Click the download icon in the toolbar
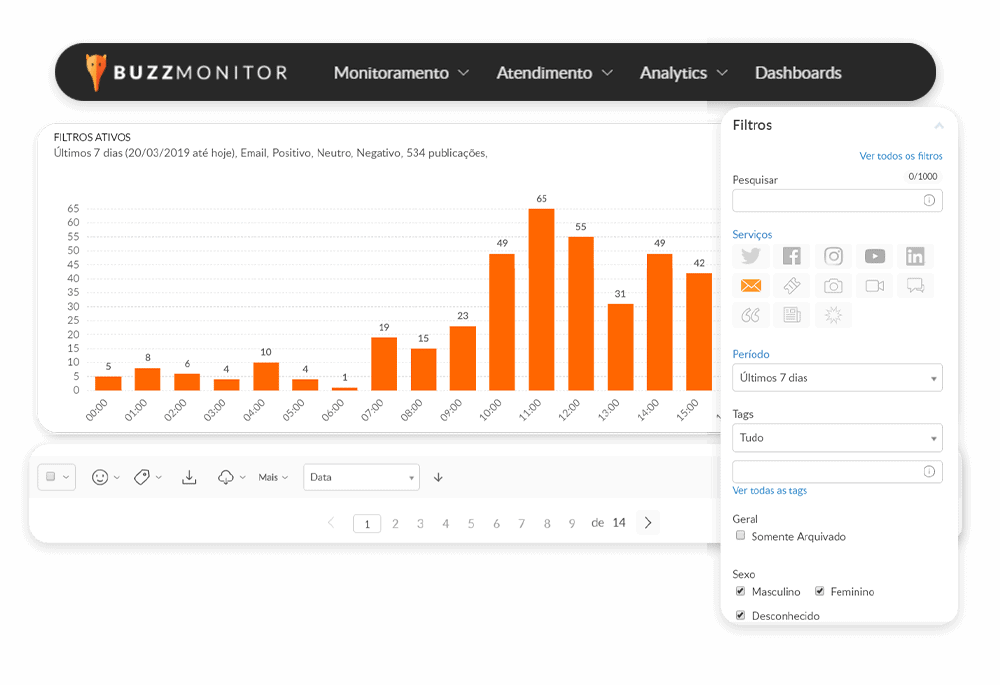The width and height of the screenshot is (1000, 685). (x=189, y=478)
